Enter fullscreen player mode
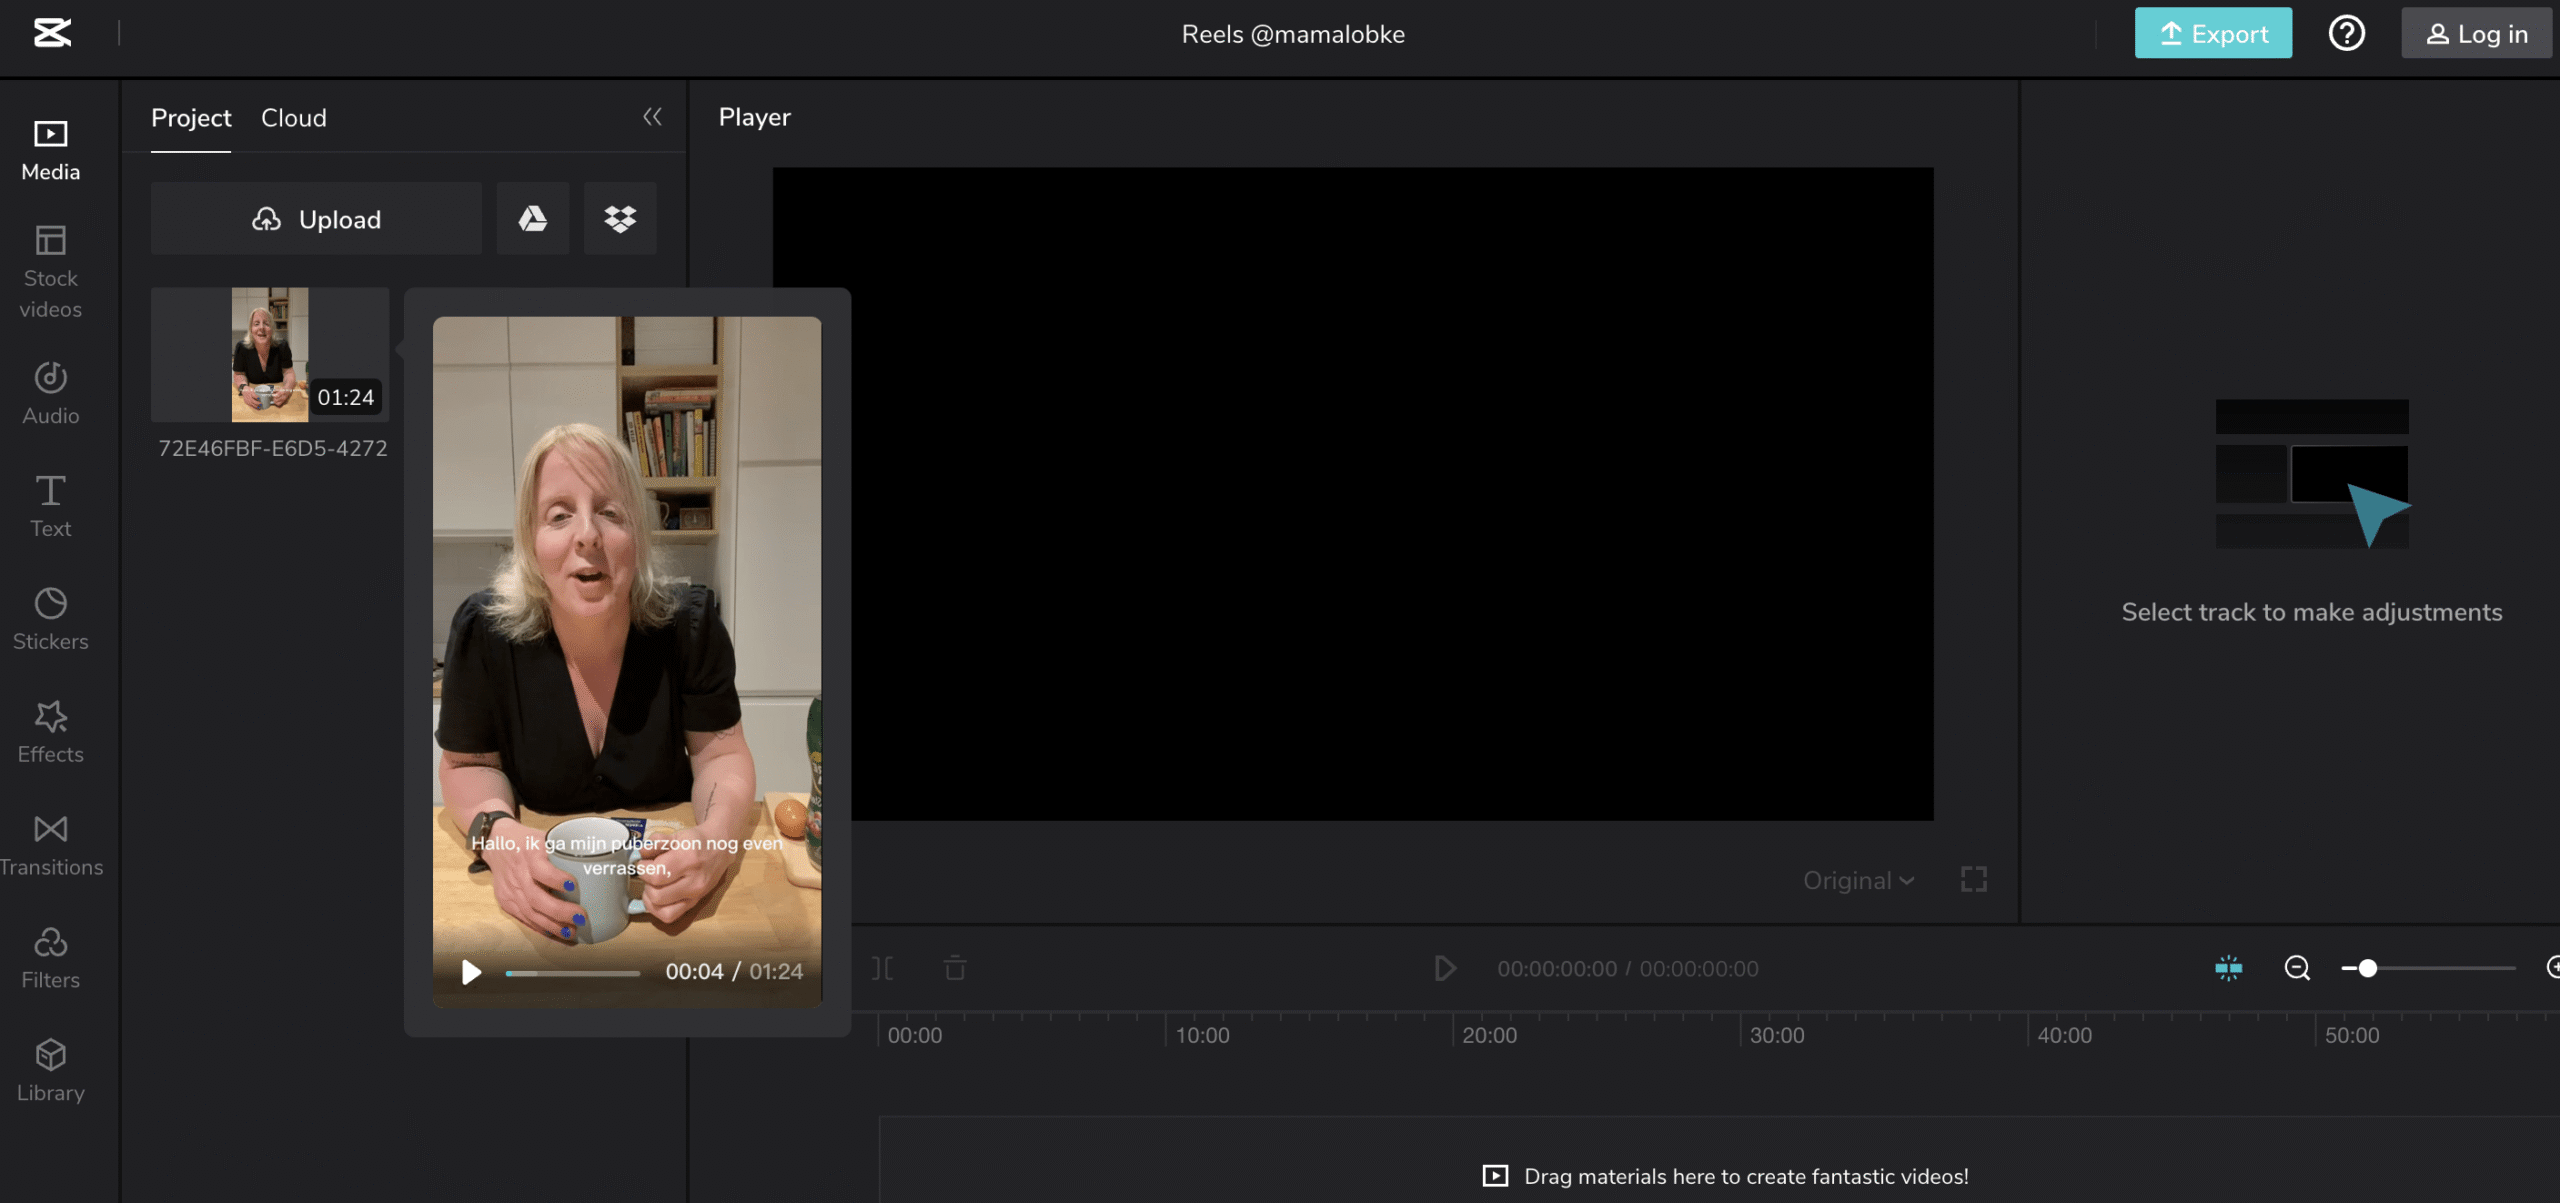 (1973, 880)
